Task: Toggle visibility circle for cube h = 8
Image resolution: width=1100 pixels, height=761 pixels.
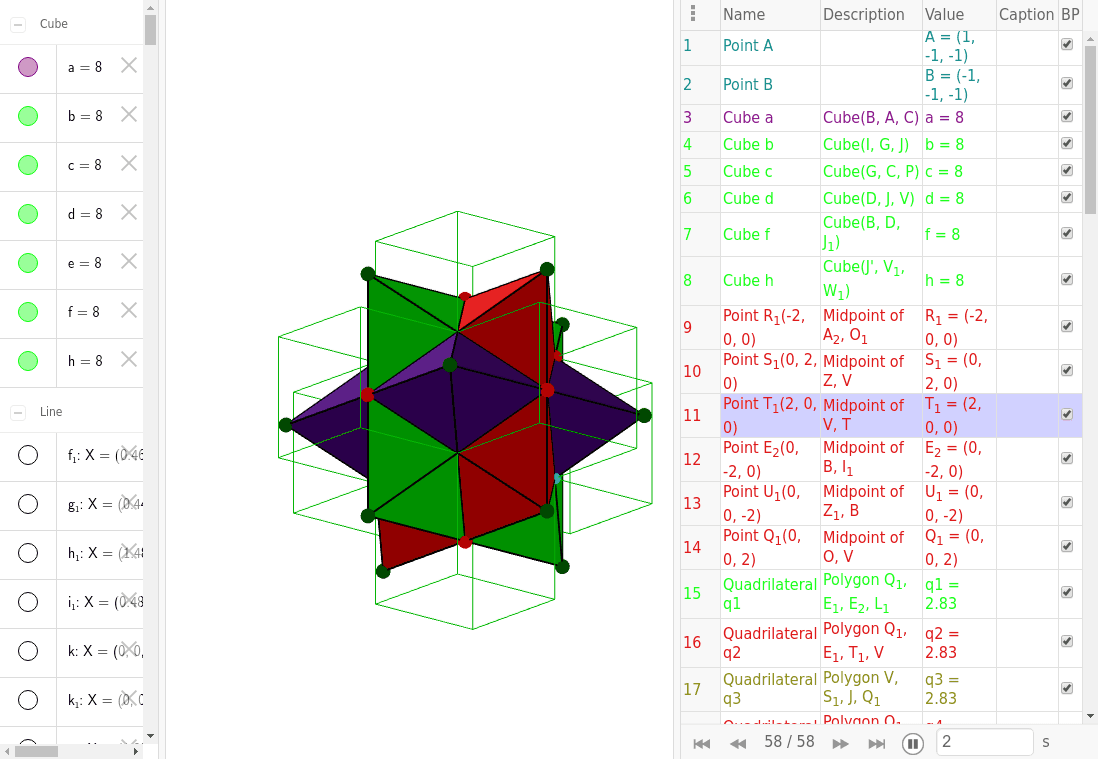Action: pyautogui.click(x=28, y=361)
